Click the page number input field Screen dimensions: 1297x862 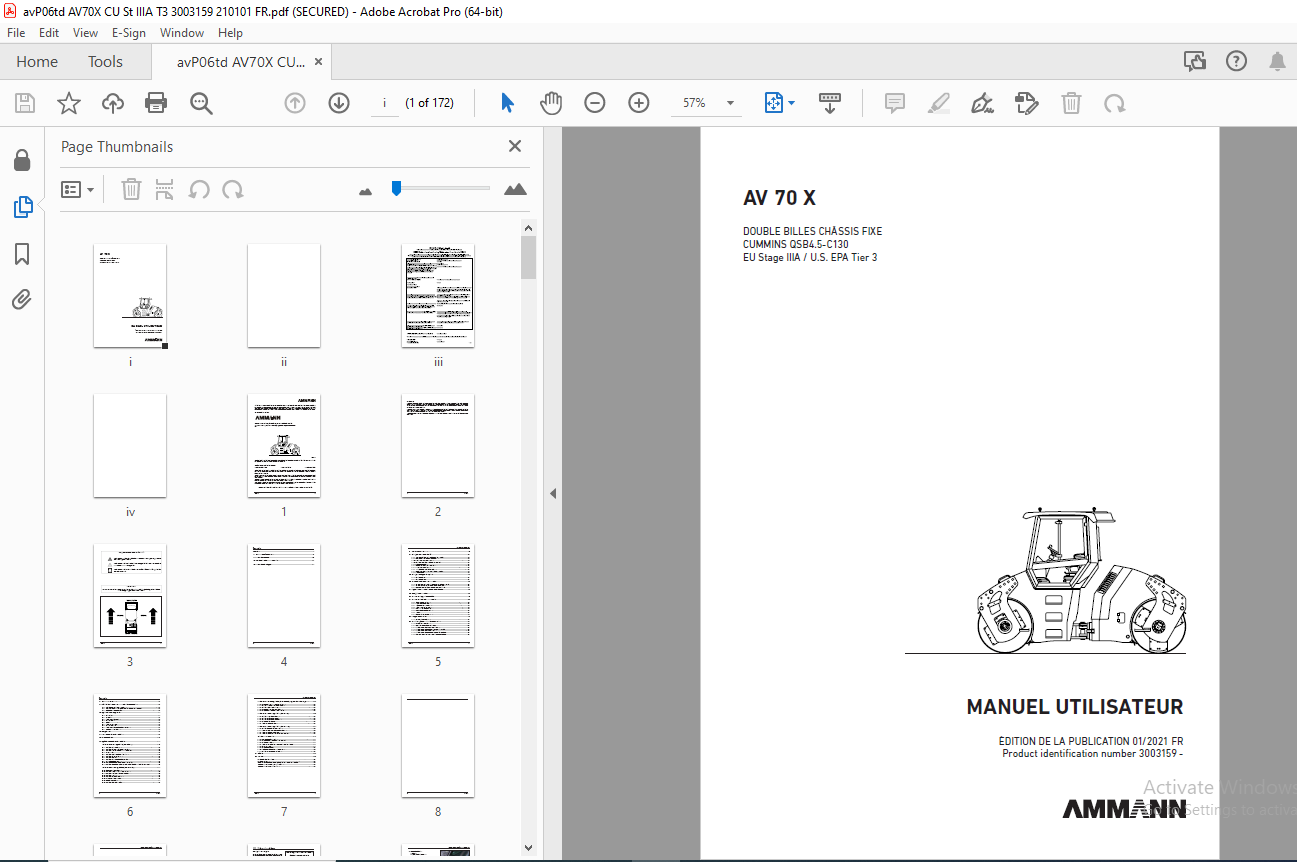click(384, 103)
